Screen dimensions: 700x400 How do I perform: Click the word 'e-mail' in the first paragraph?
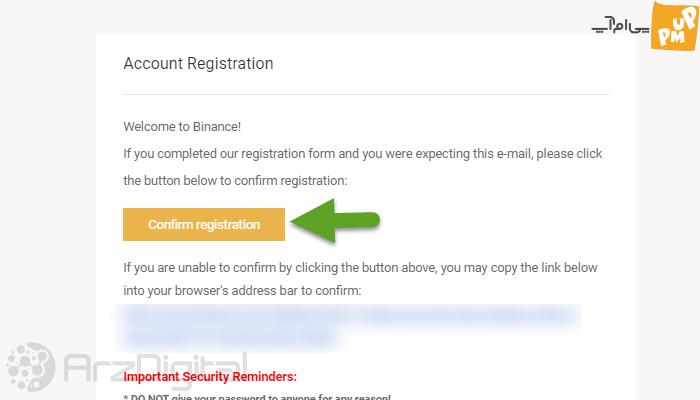pos(513,154)
